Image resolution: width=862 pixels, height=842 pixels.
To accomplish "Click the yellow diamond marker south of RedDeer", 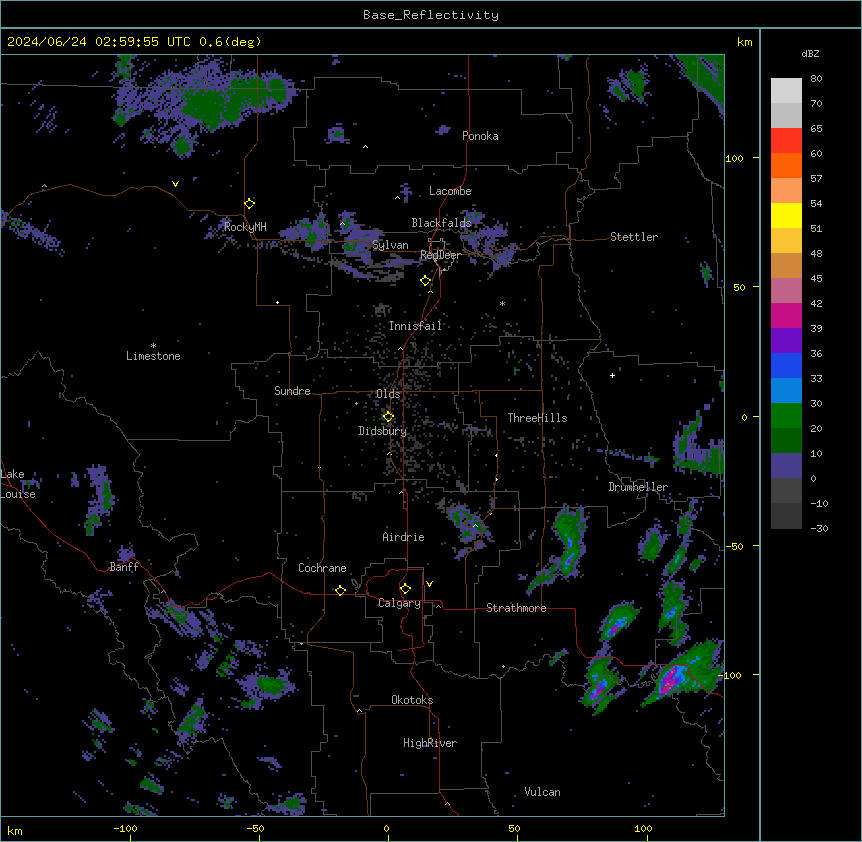I will coord(426,281).
